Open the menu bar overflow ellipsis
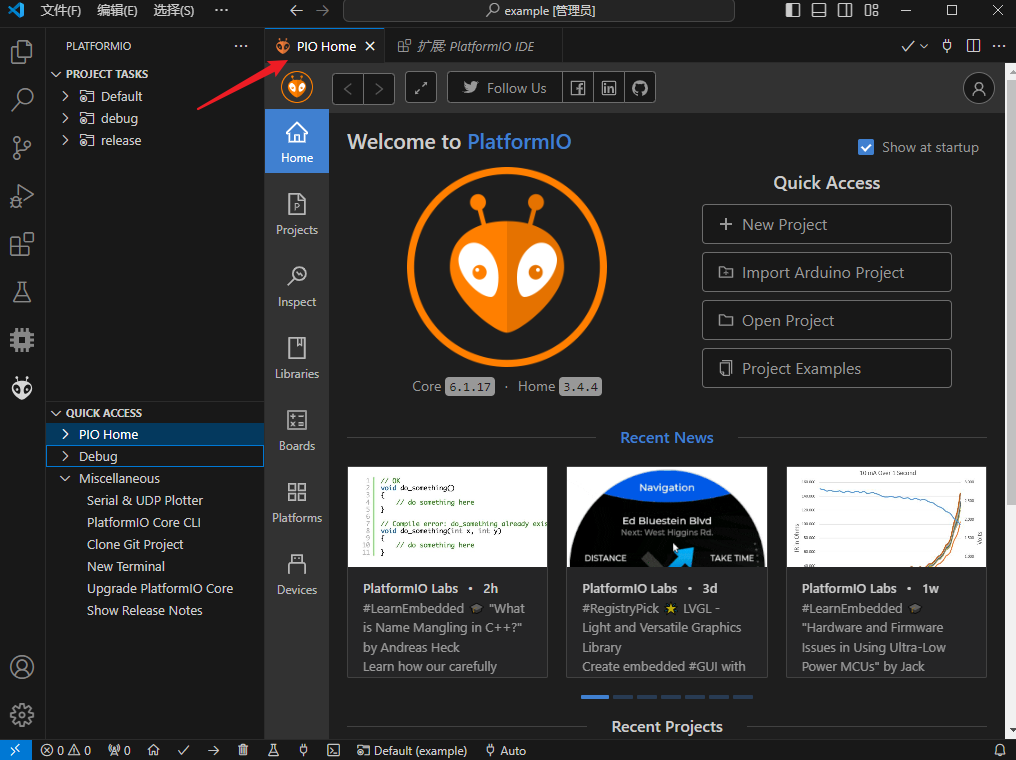The image size is (1016, 760). tap(222, 10)
